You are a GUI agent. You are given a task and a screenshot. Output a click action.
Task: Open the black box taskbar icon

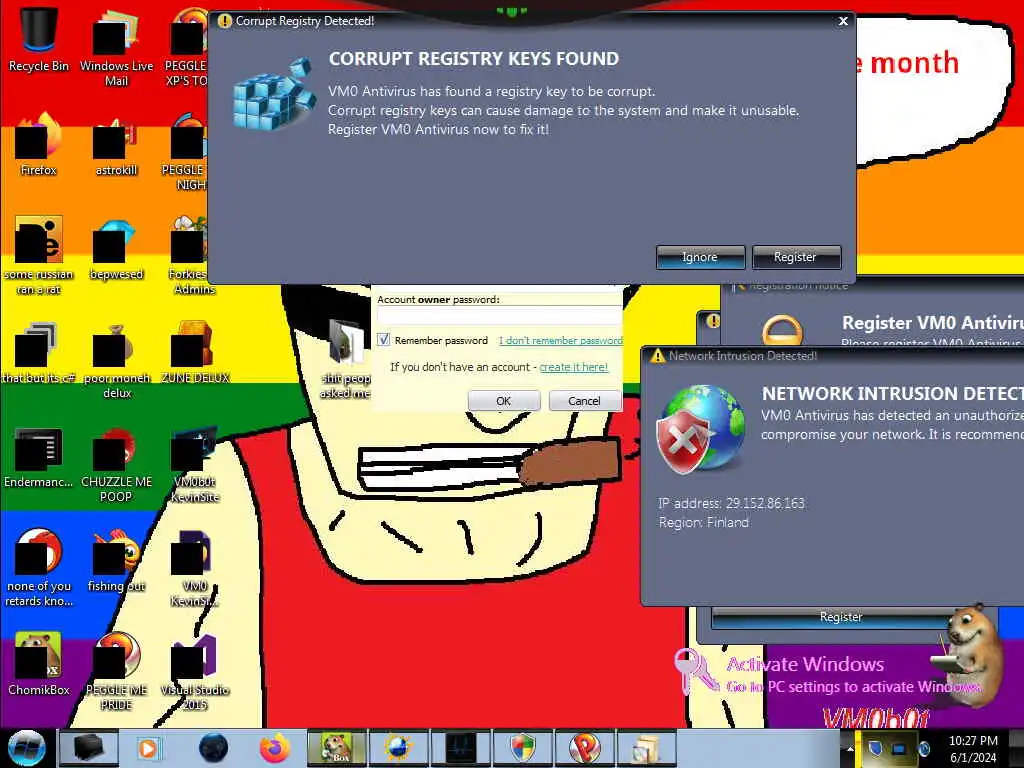pyautogui.click(x=88, y=748)
